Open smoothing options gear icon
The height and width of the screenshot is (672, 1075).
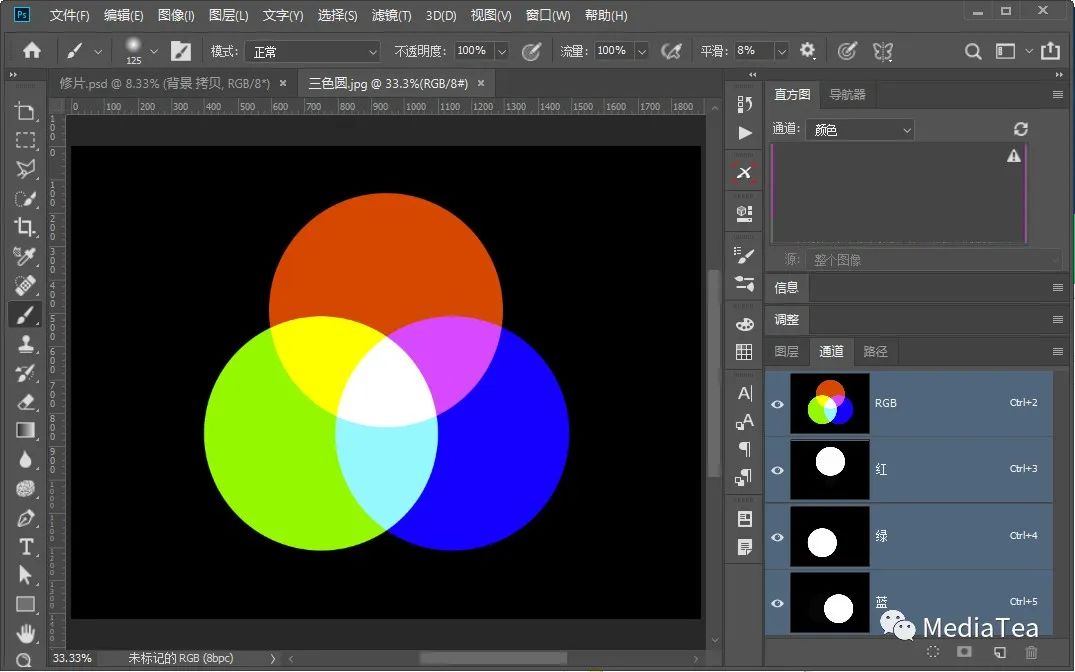(808, 50)
